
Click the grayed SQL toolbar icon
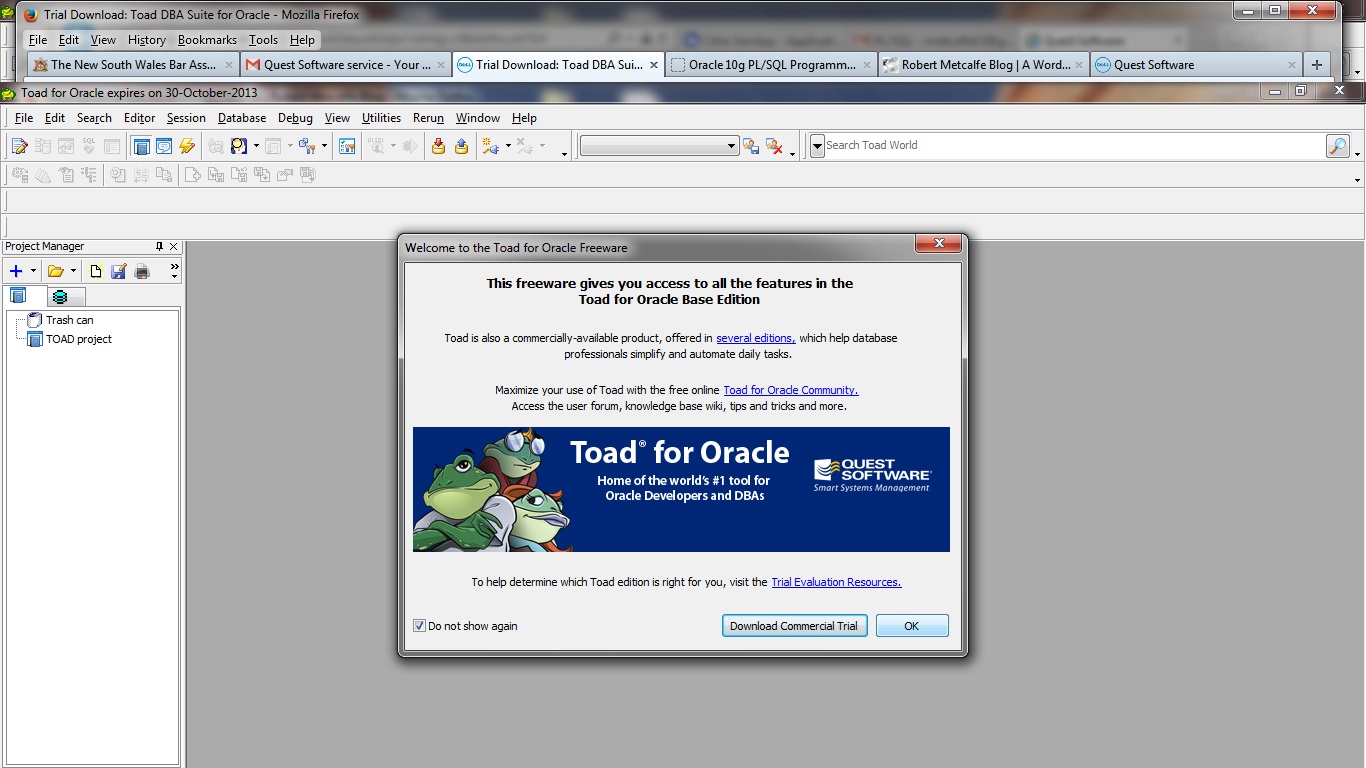click(89, 146)
